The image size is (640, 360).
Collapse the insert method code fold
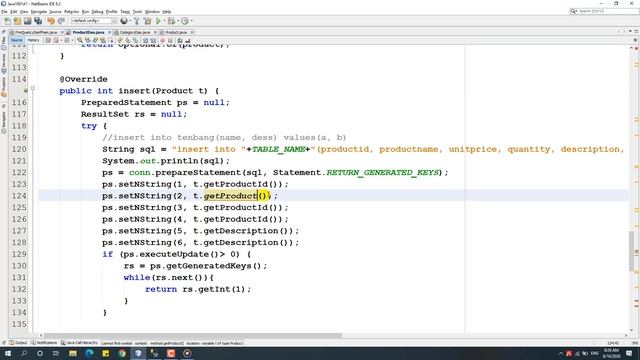33,88
